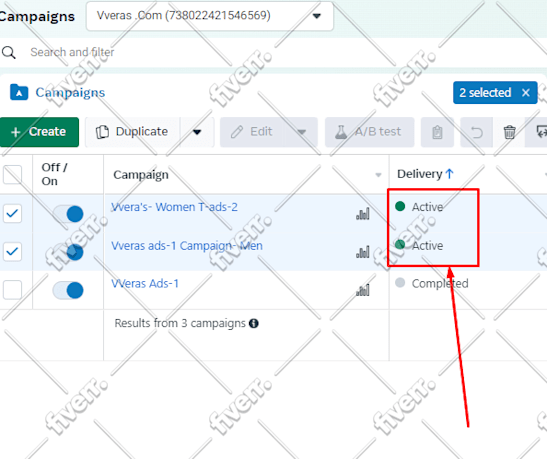Click the Search and filter field
The image size is (547, 459).
tap(72, 52)
